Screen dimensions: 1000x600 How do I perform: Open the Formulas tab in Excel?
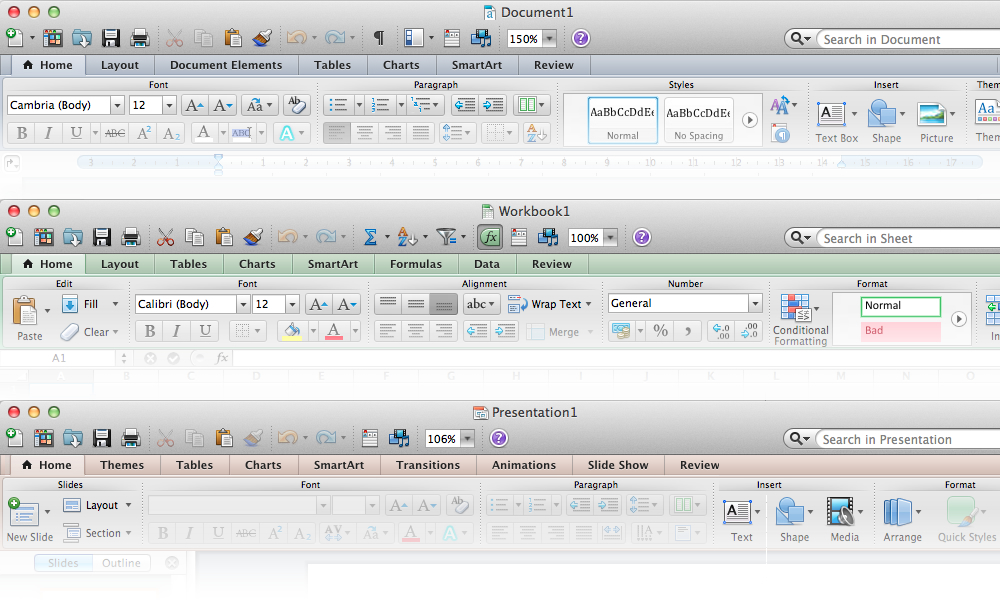pyautogui.click(x=415, y=263)
